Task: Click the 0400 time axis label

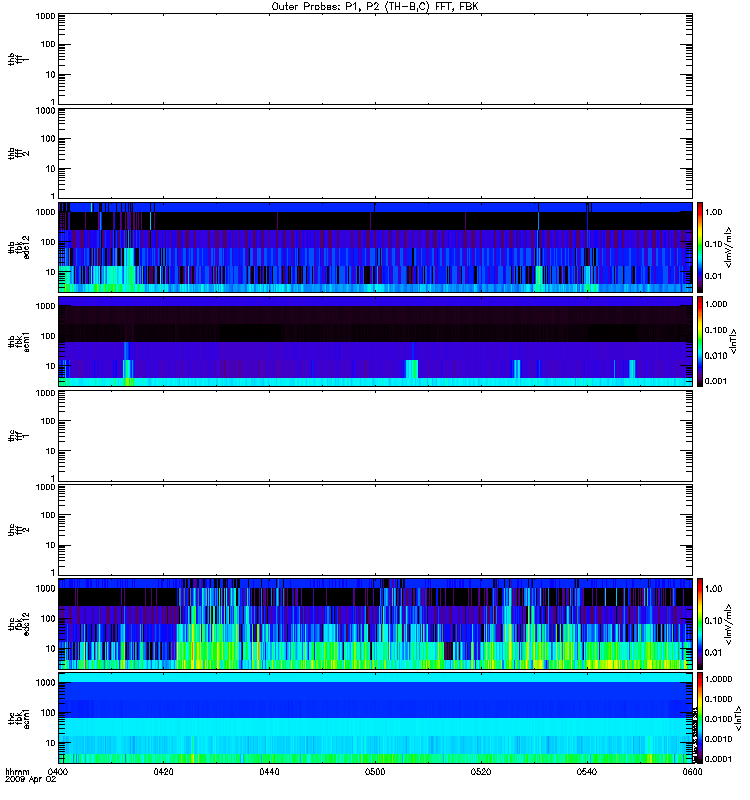Action: coord(58,772)
